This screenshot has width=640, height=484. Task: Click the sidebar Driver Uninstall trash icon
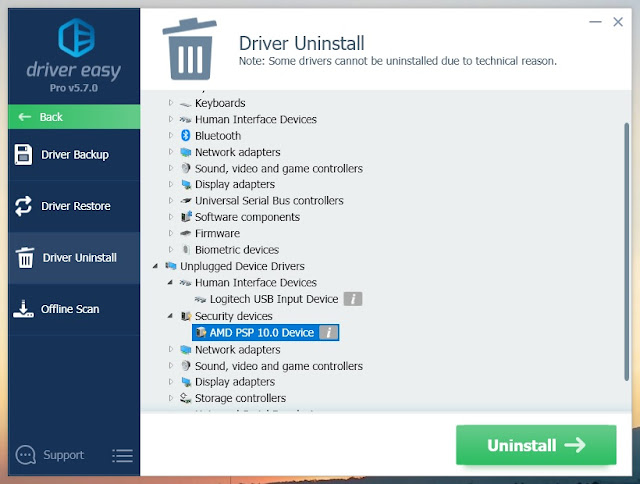coord(25,258)
